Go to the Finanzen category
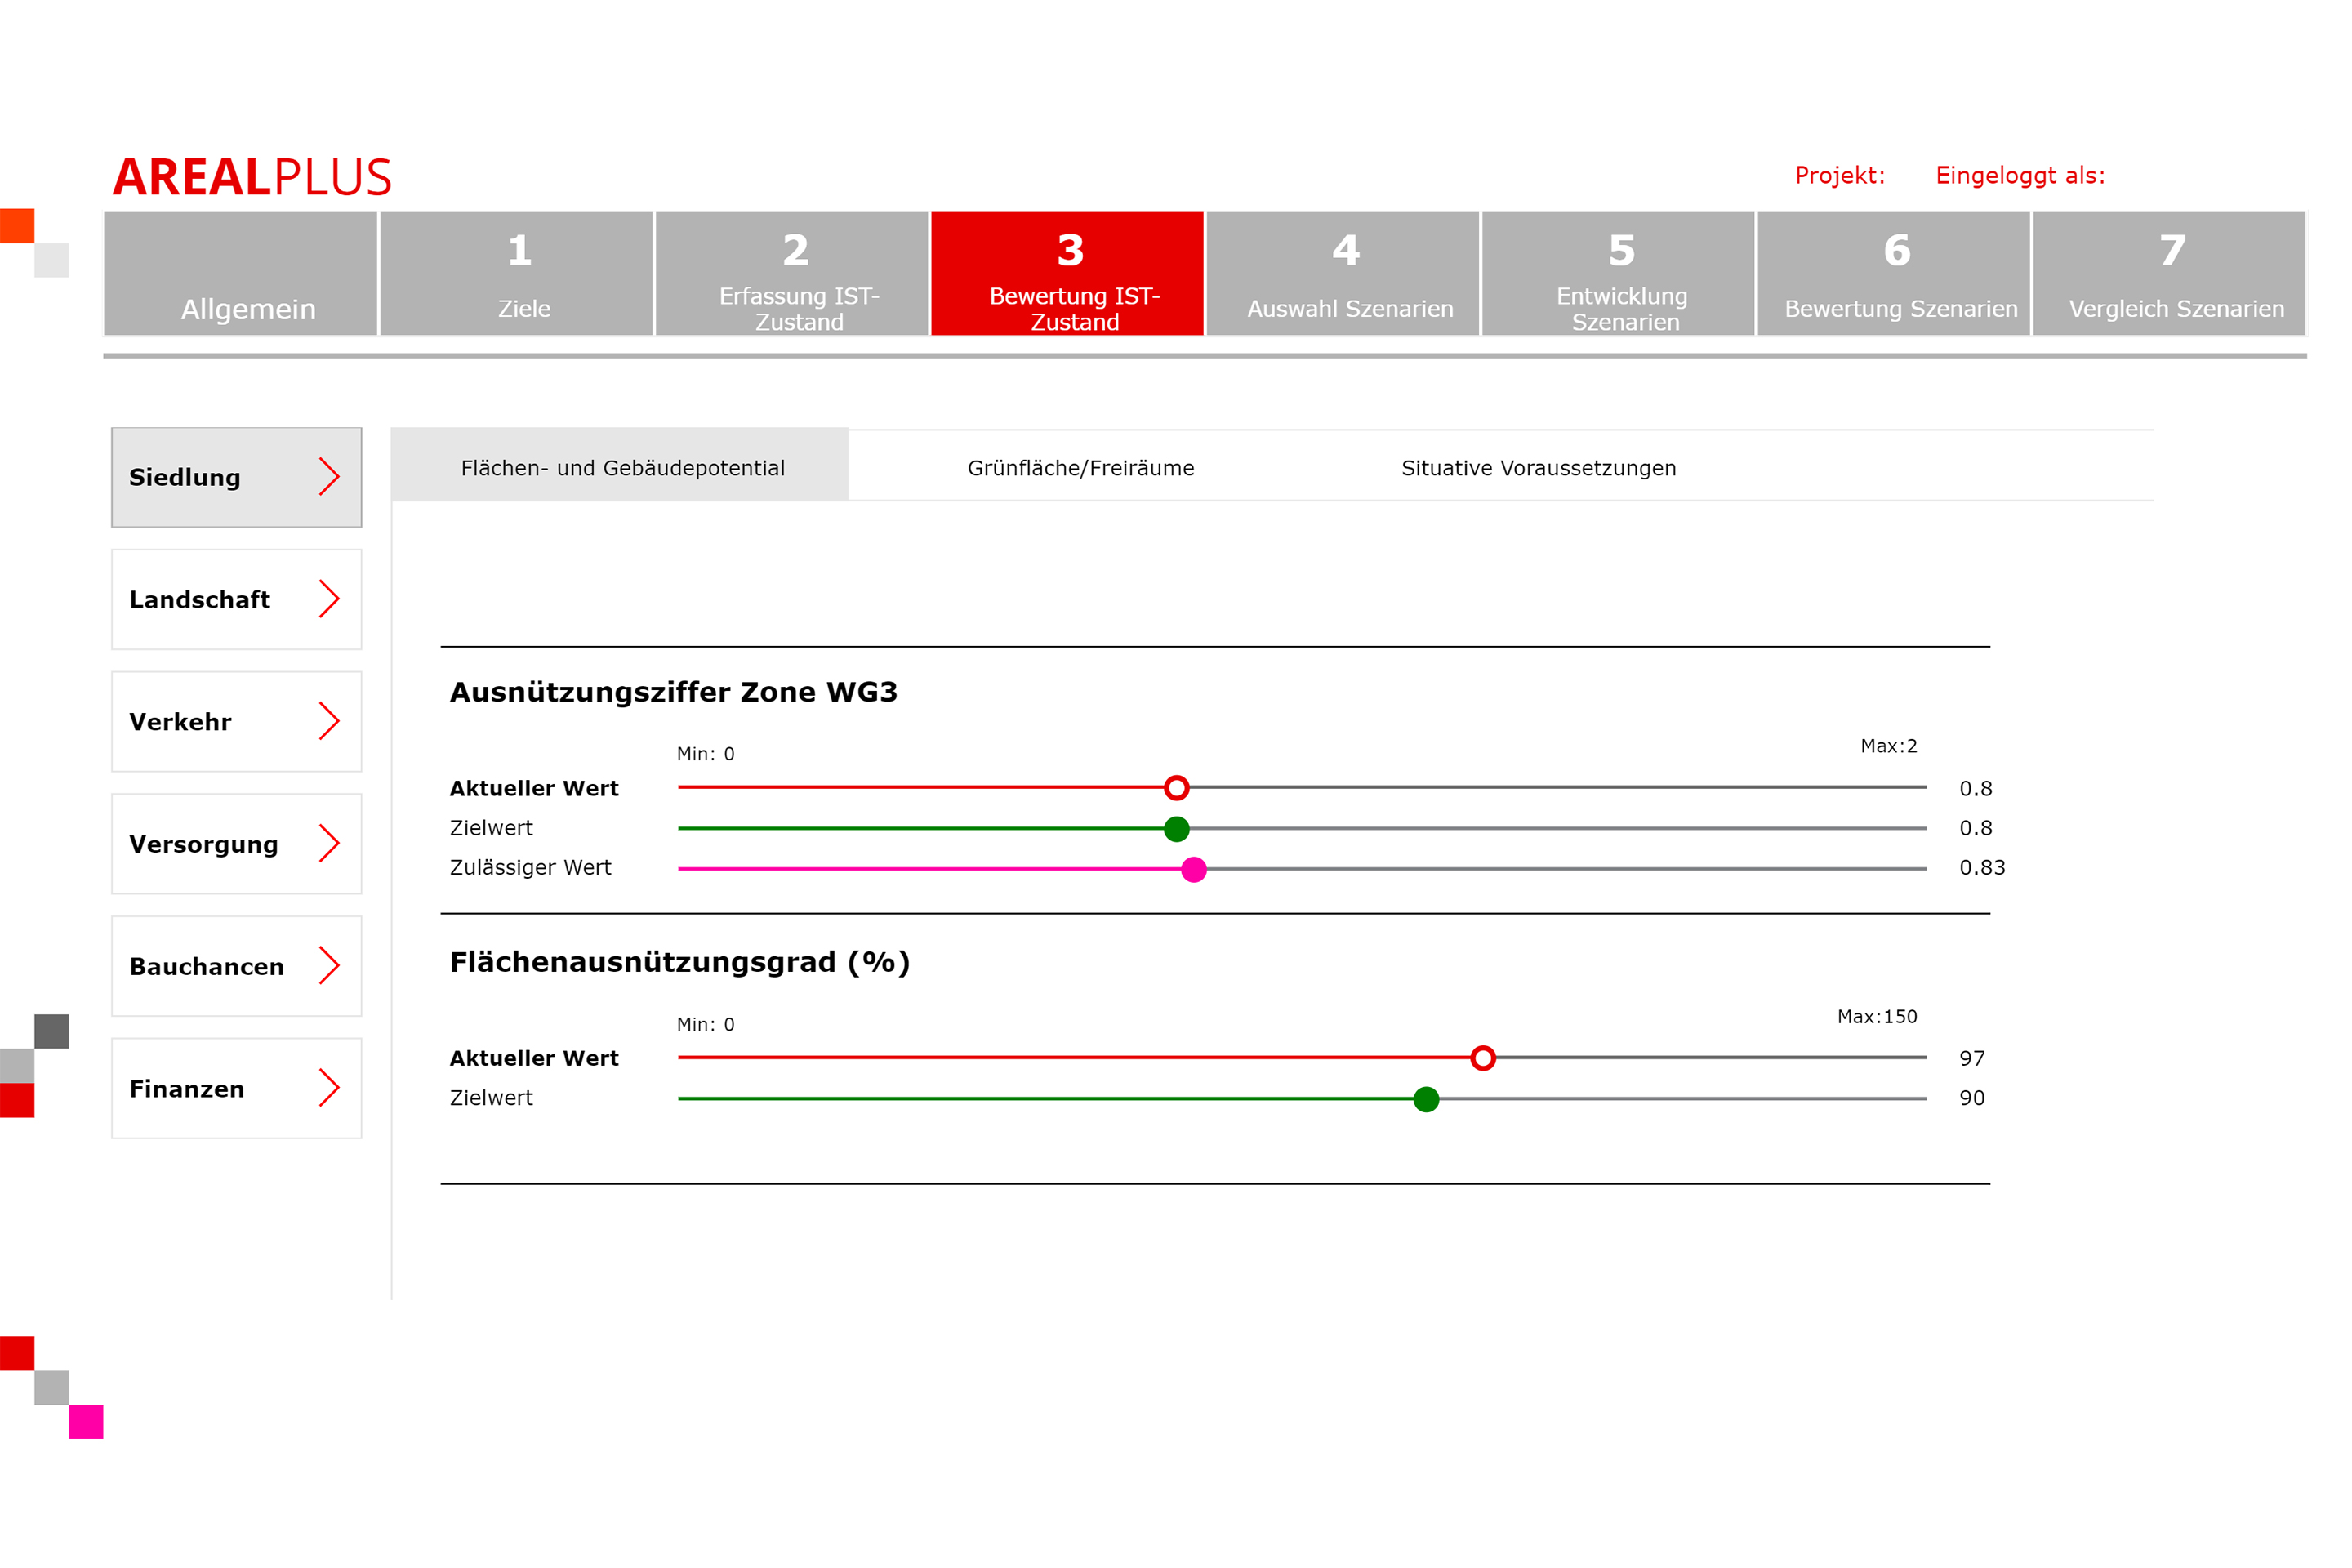This screenshot has width=2352, height=1568. (236, 1088)
